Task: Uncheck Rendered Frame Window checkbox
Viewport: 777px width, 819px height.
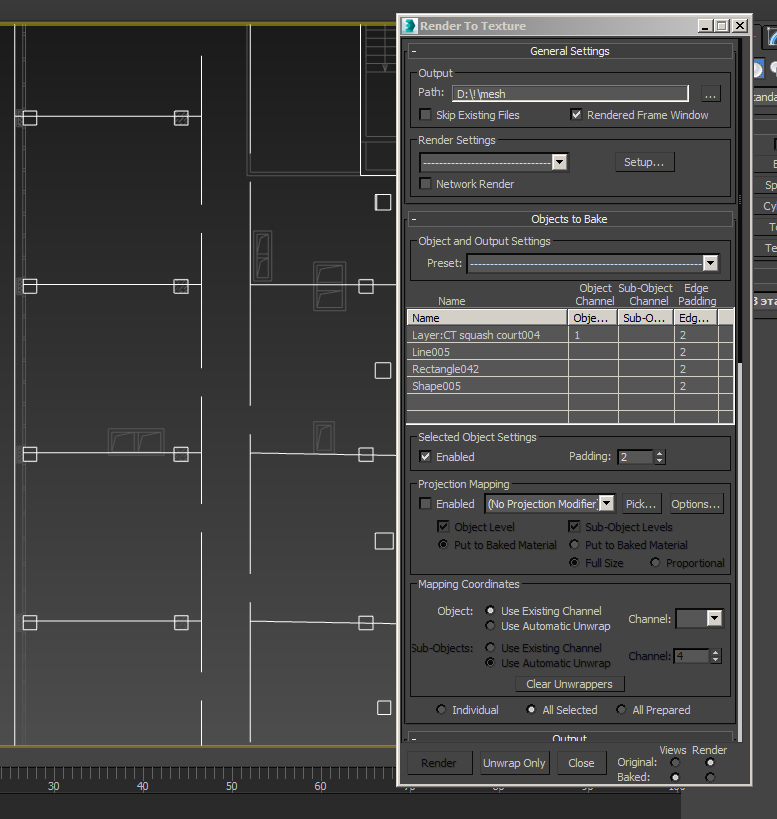Action: point(576,115)
